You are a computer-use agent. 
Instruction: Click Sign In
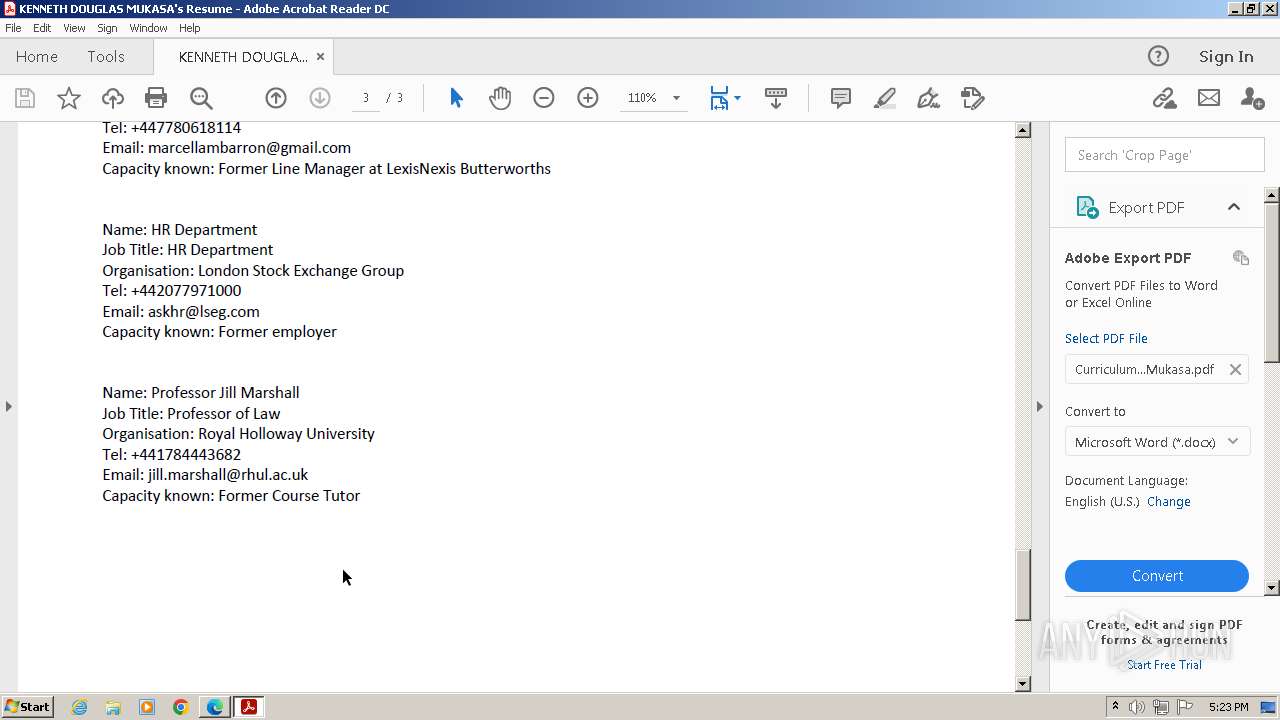(1226, 57)
